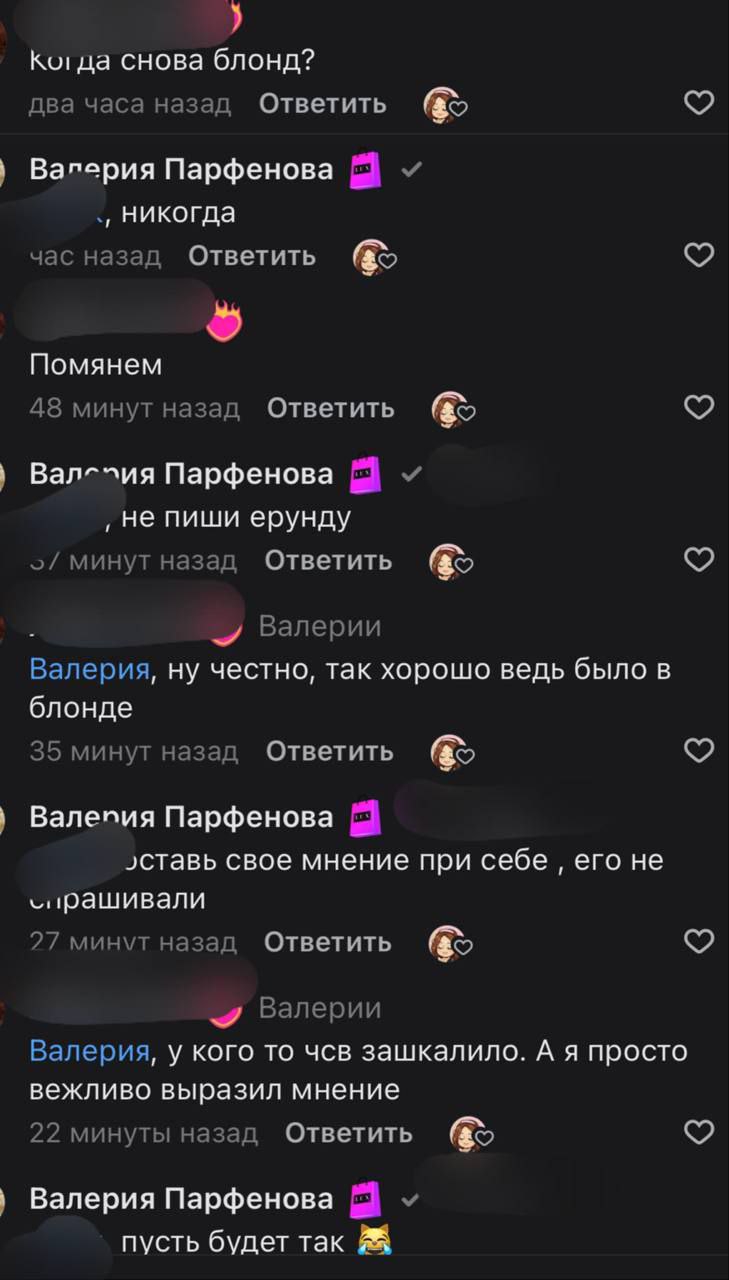
Task: Like the "чсв зашкалило" comment
Action: coord(699,1132)
